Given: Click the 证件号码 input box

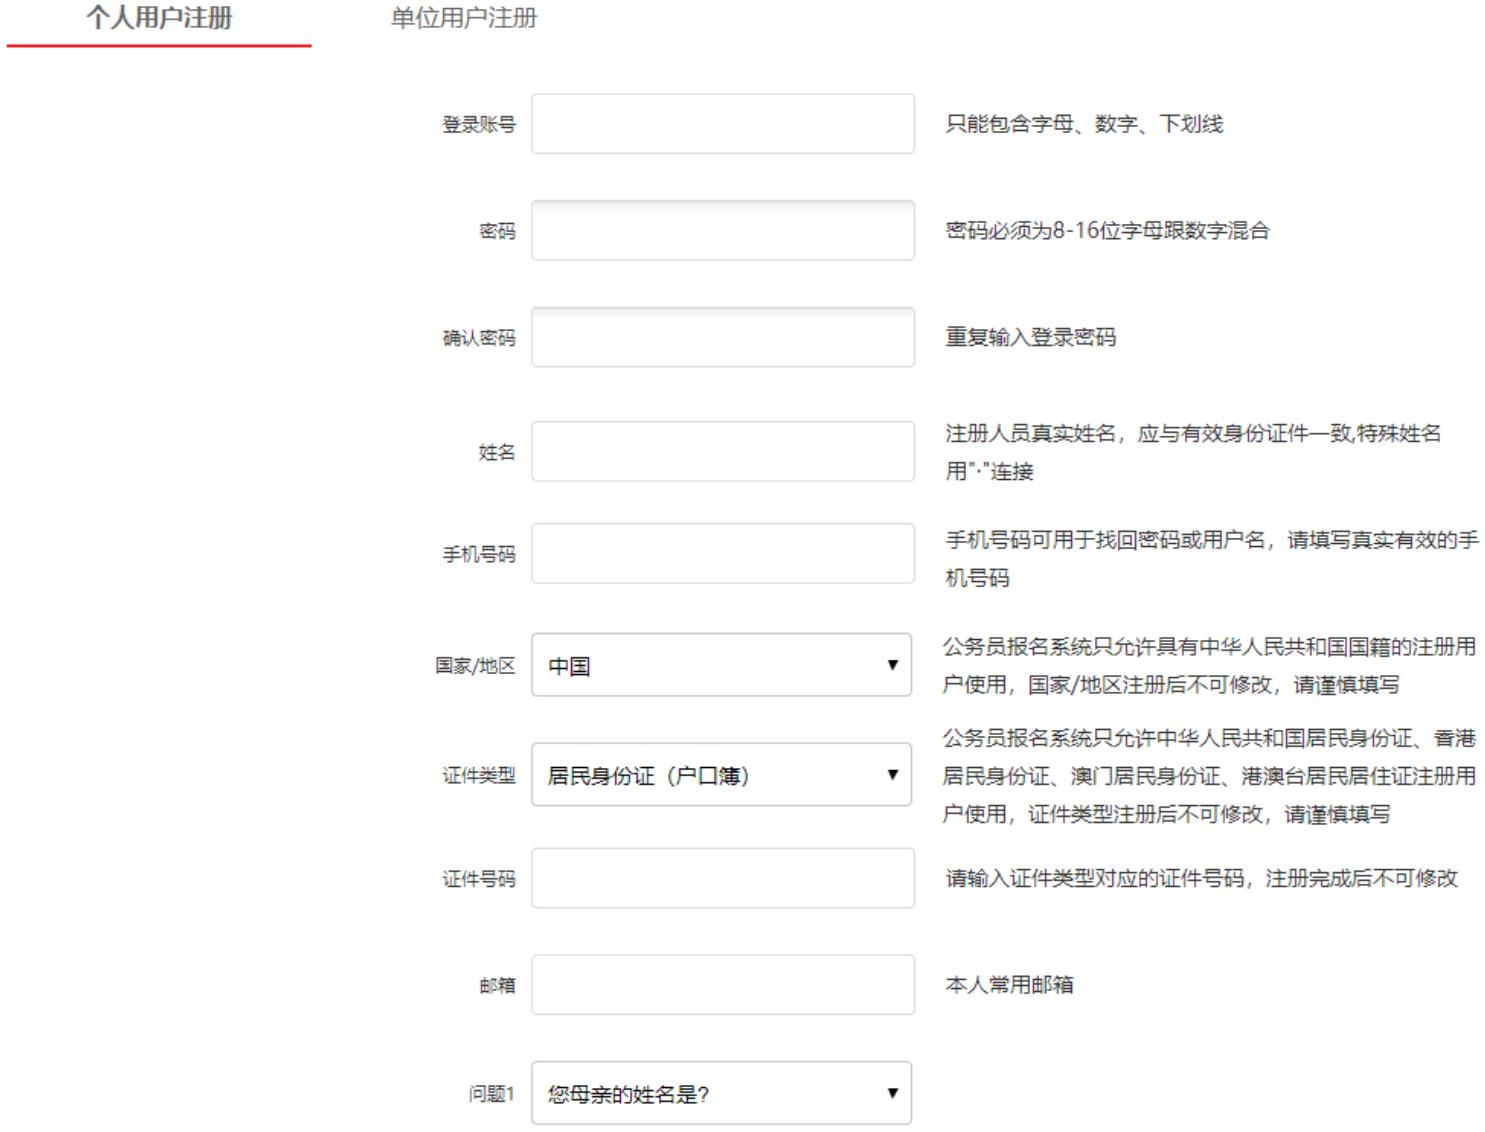Looking at the screenshot, I should click(x=722, y=878).
